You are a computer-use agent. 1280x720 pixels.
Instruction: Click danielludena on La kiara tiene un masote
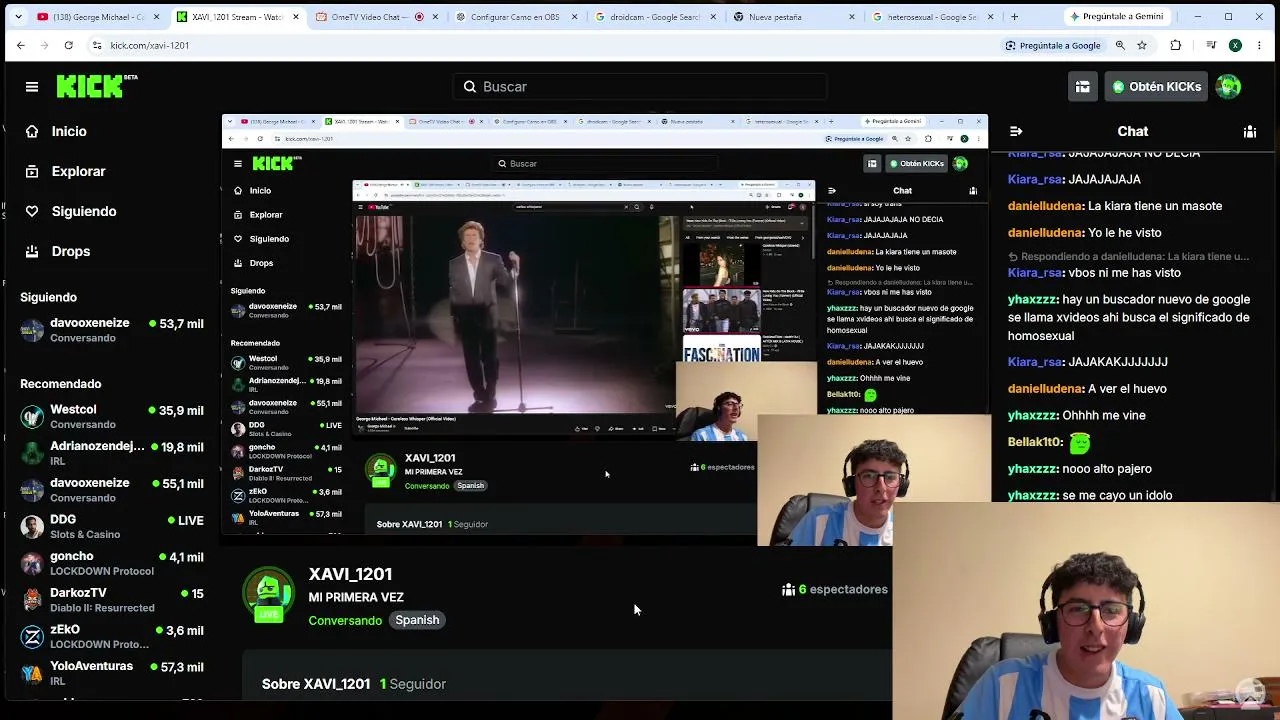(x=1045, y=206)
